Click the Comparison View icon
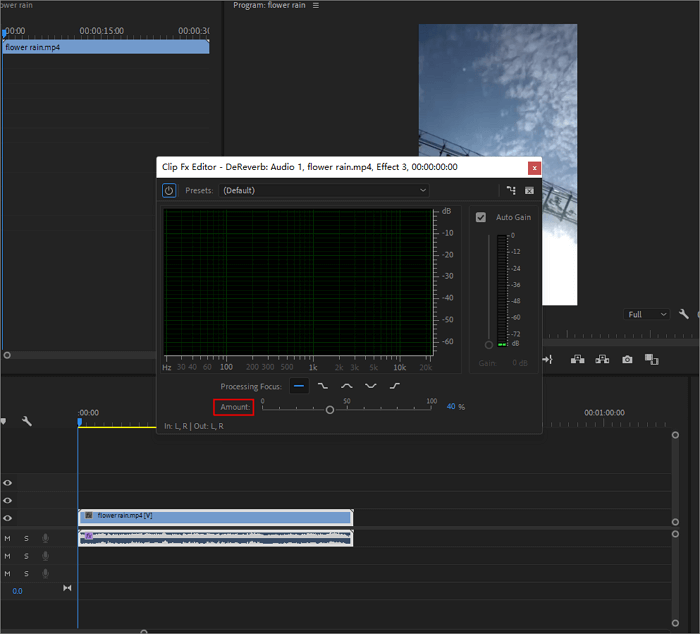The width and height of the screenshot is (700, 634). click(652, 359)
